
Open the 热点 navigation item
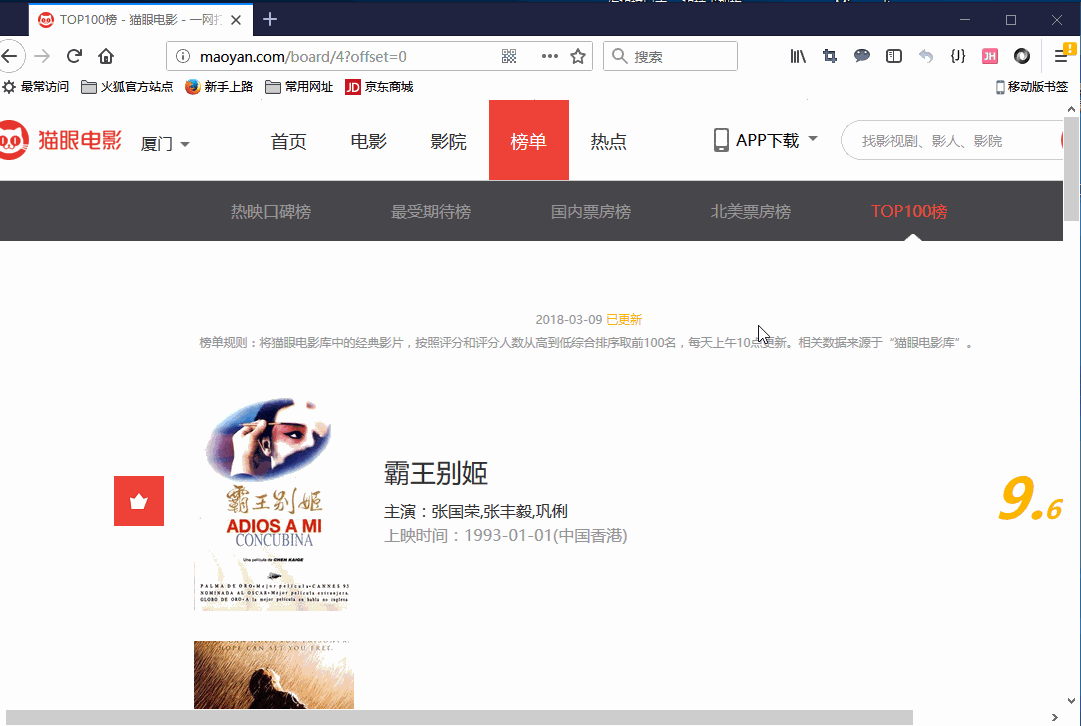click(x=608, y=141)
